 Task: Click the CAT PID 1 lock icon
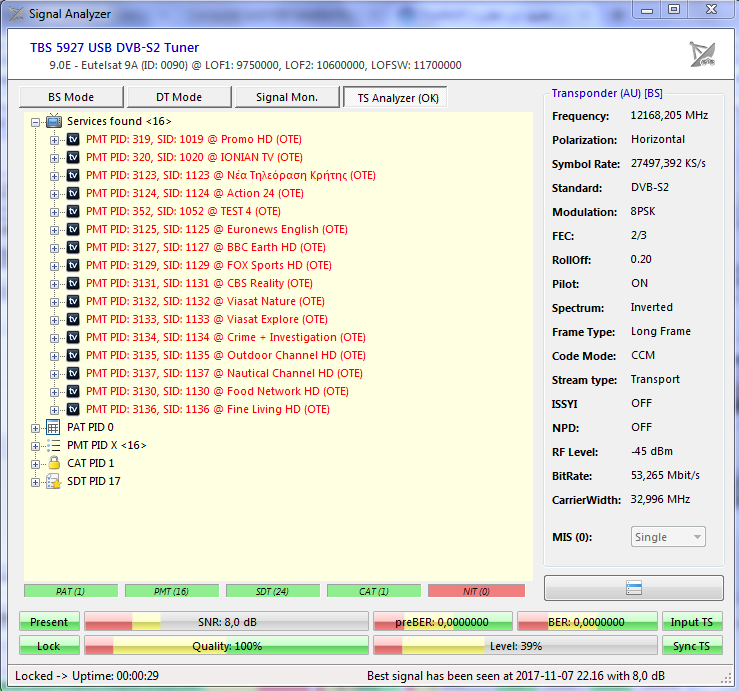click(x=54, y=463)
